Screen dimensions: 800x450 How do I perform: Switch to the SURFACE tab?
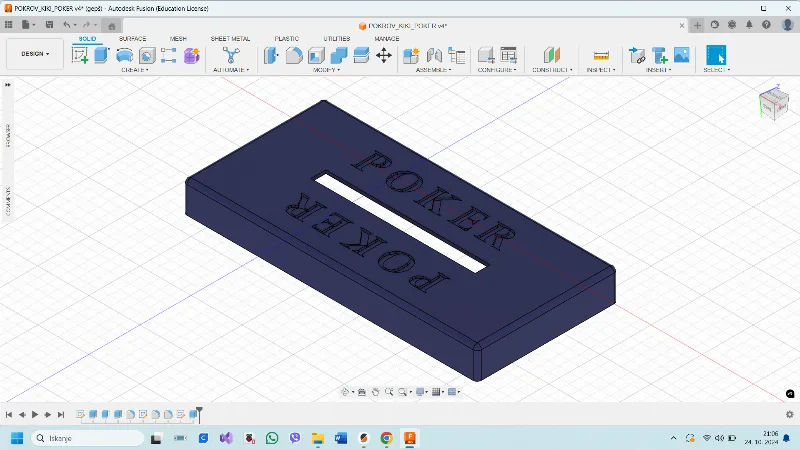[133, 39]
